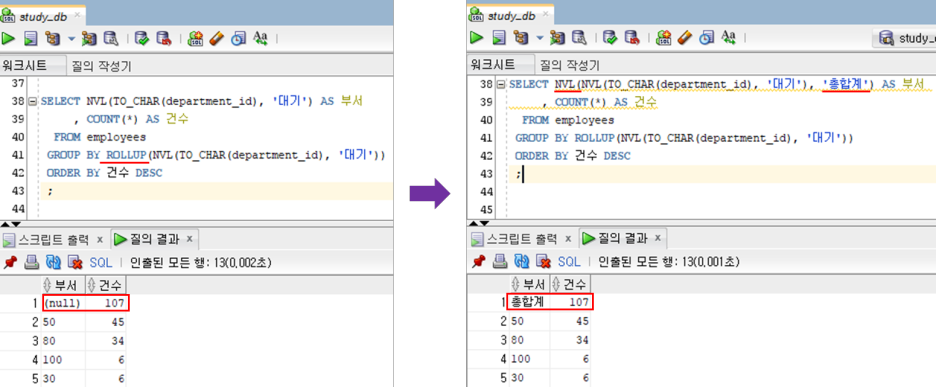The image size is (936, 387).
Task: Click Refresh icon in right results toolbar
Action: coord(522,262)
